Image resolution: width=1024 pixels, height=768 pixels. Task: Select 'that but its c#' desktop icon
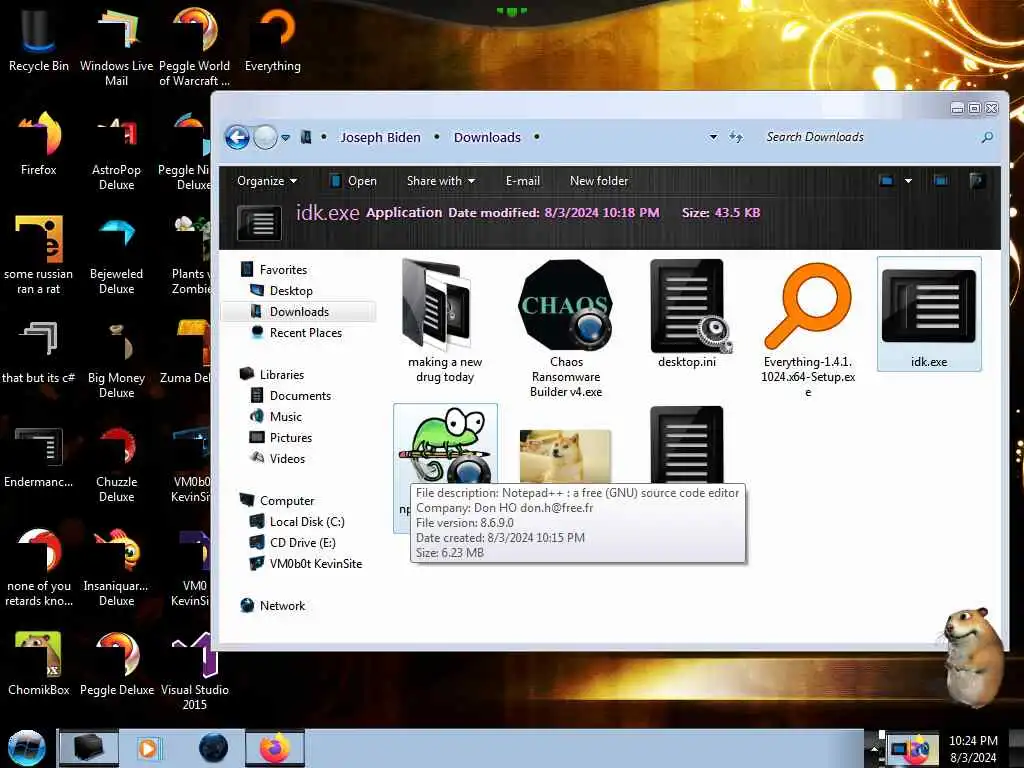pyautogui.click(x=39, y=353)
